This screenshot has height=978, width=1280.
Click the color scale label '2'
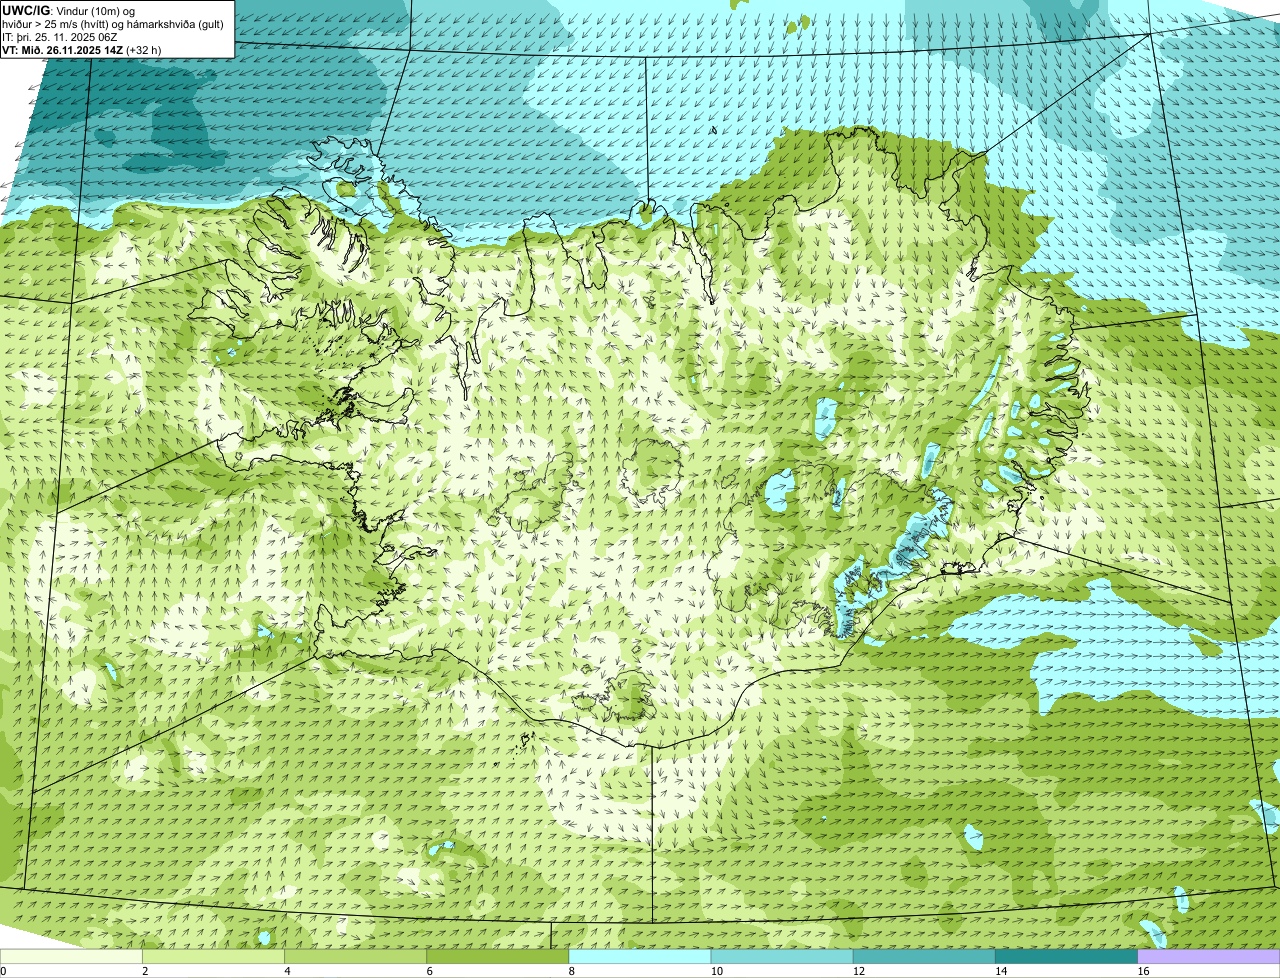tap(145, 971)
